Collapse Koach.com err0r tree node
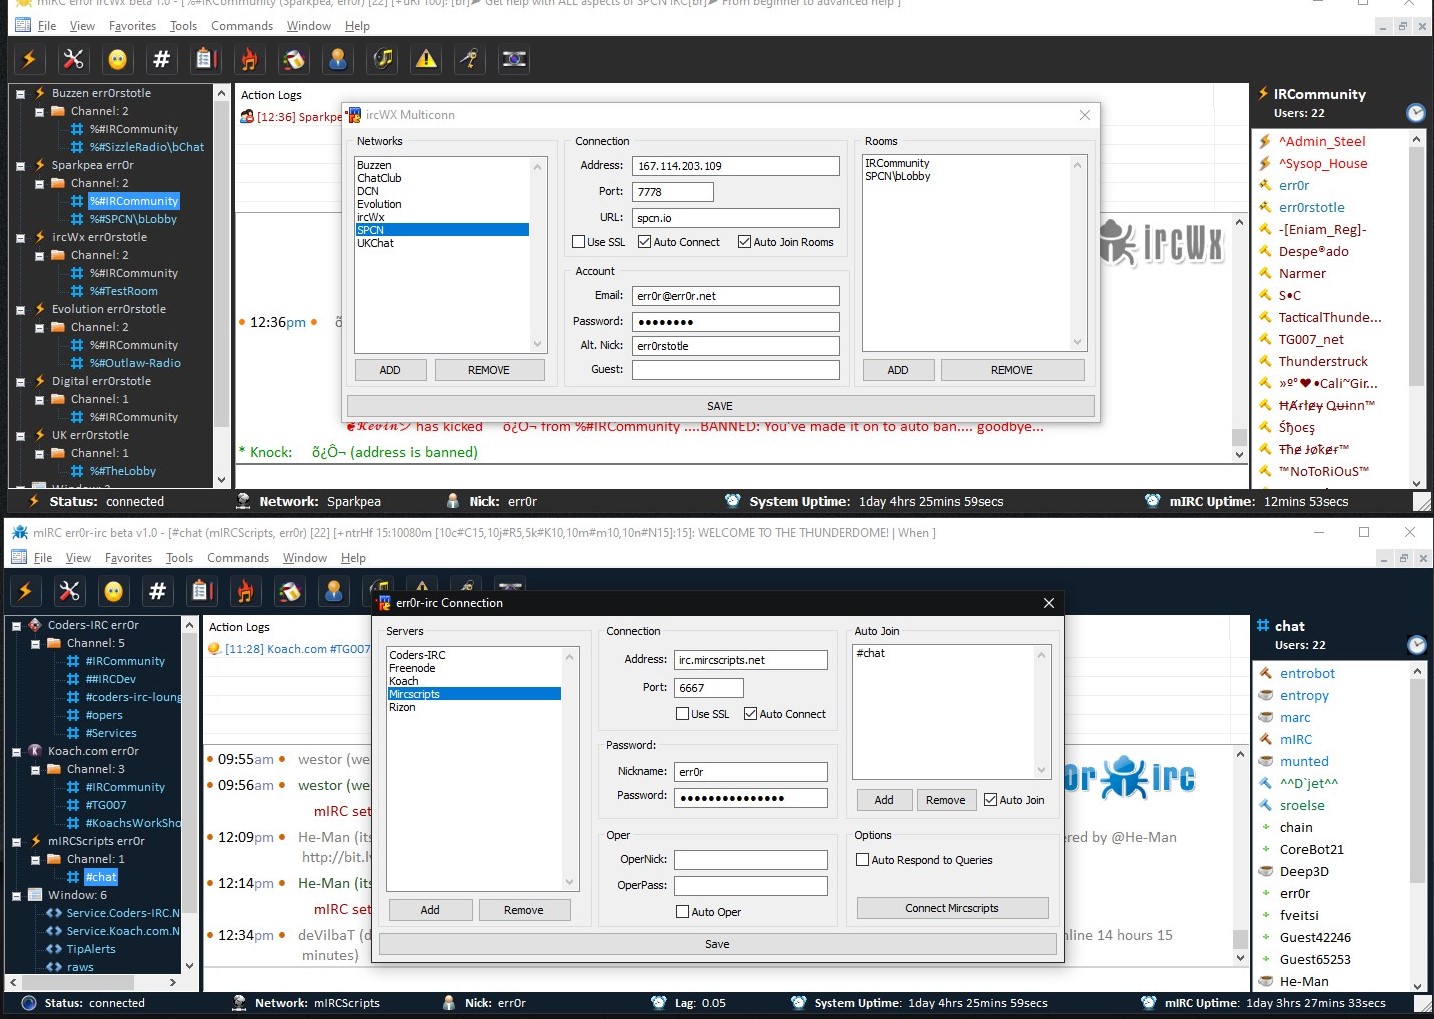 click(16, 752)
